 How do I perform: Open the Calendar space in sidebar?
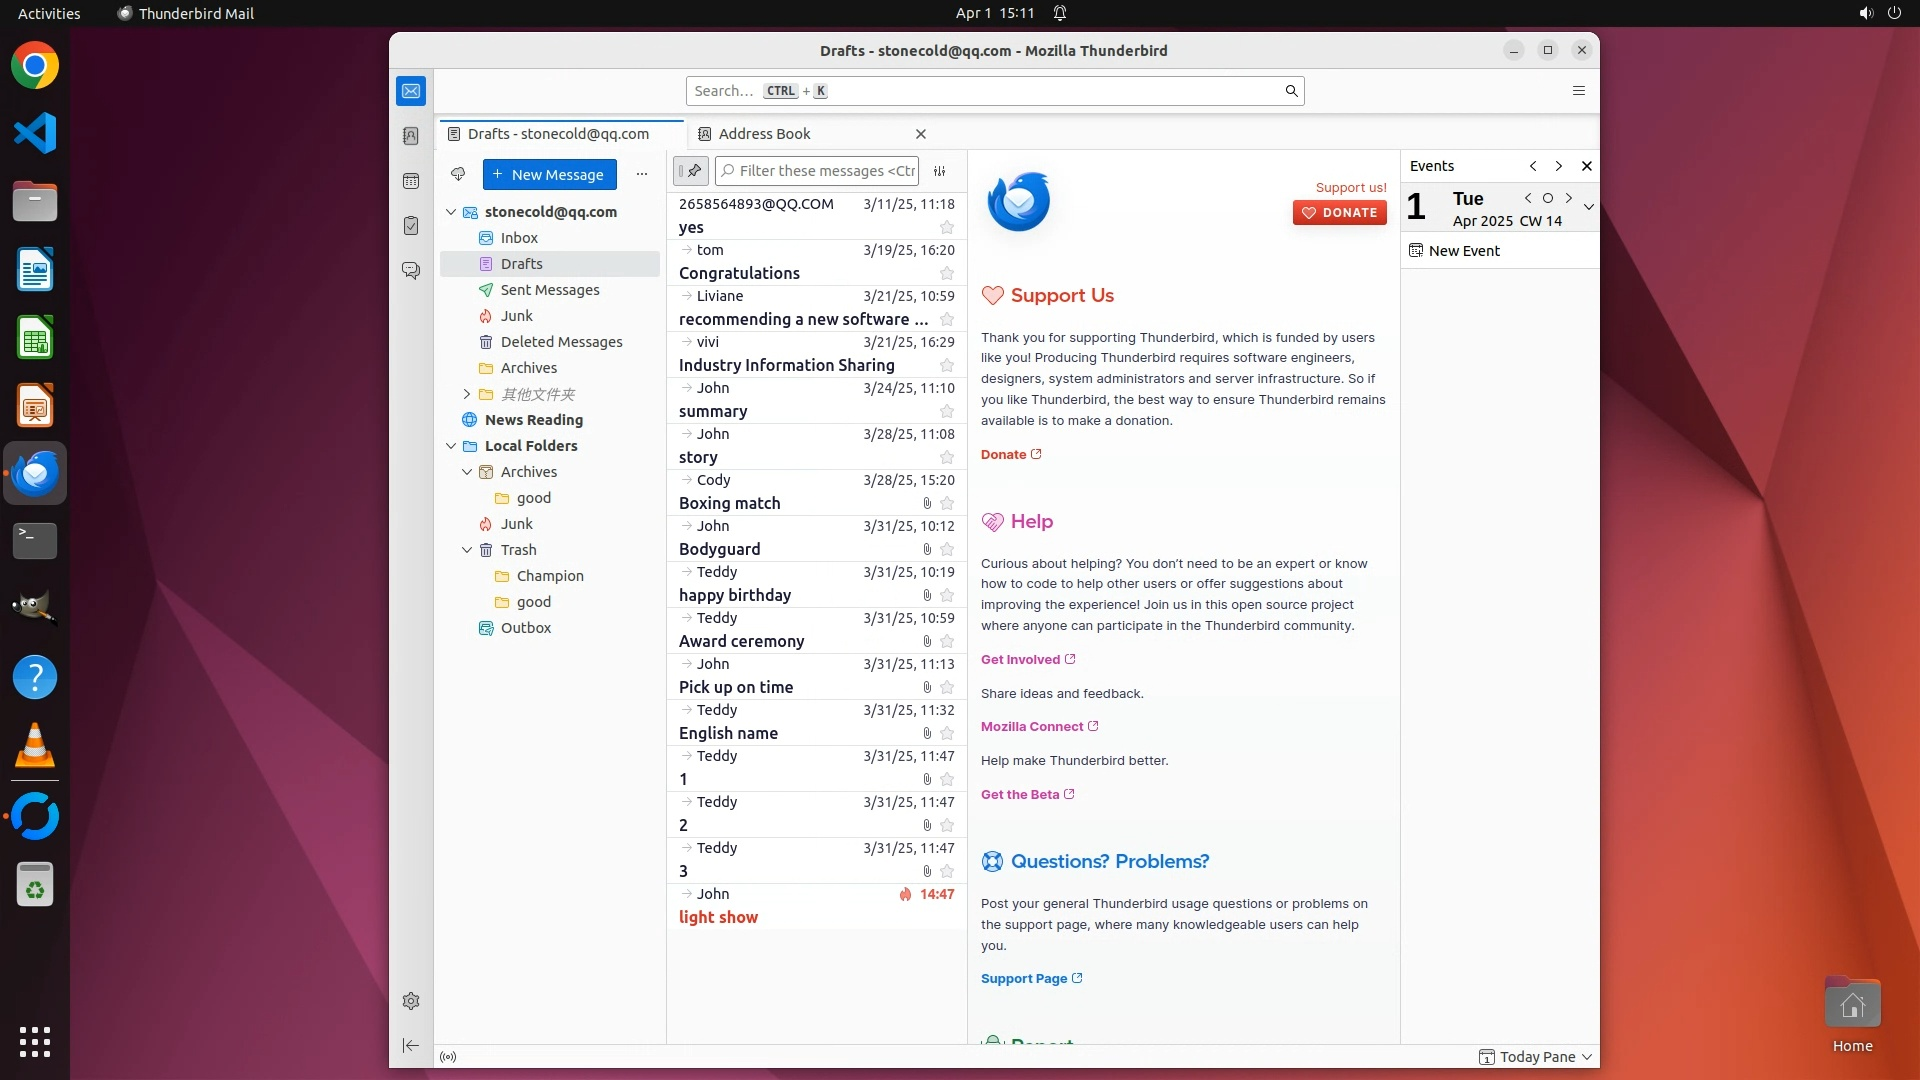(411, 181)
